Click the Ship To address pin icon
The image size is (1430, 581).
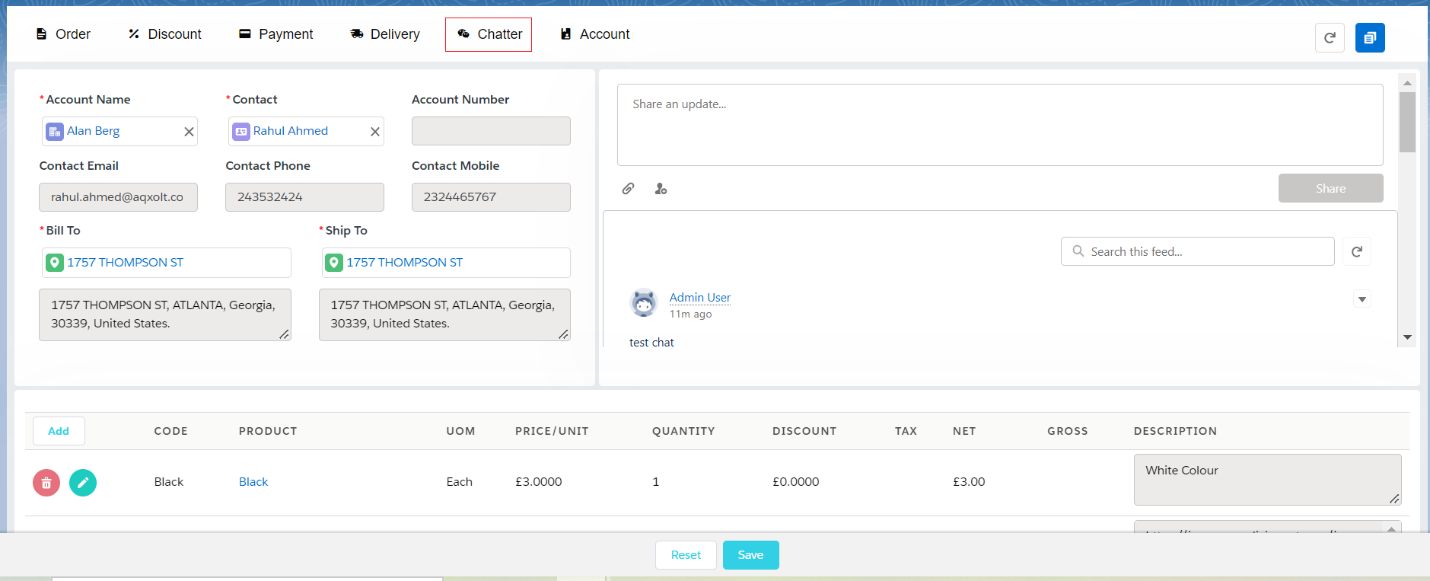click(334, 263)
